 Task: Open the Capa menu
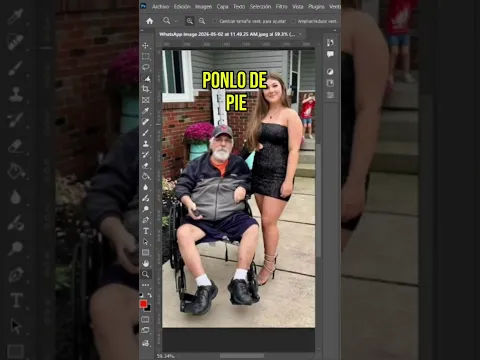[222, 7]
